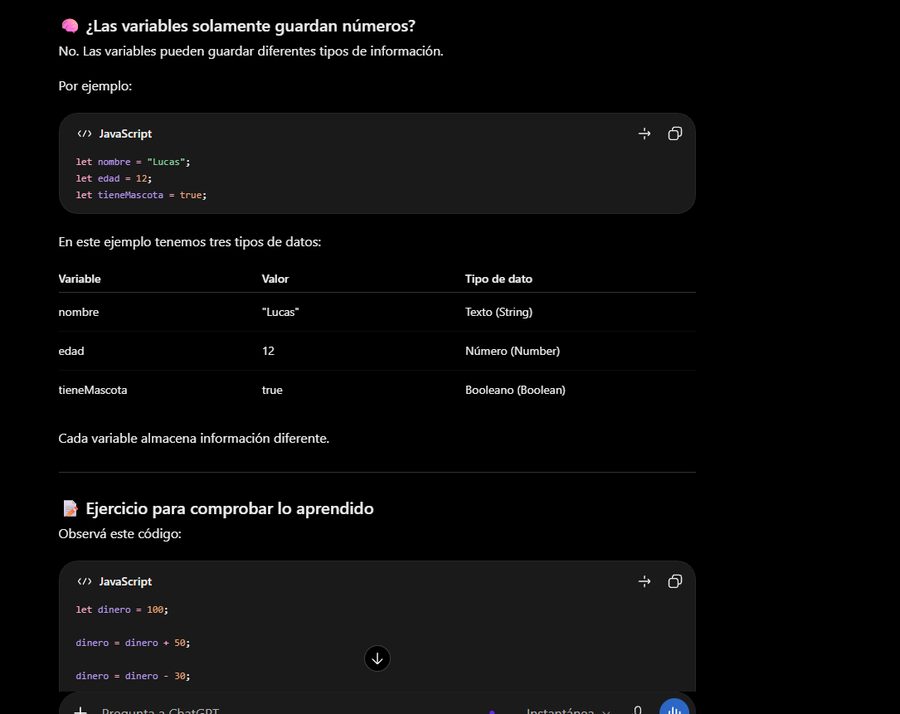Screen dimensions: 900x714
Task: Click the sentence starting No. Las variables pueden guardar
Action: coord(251,52)
